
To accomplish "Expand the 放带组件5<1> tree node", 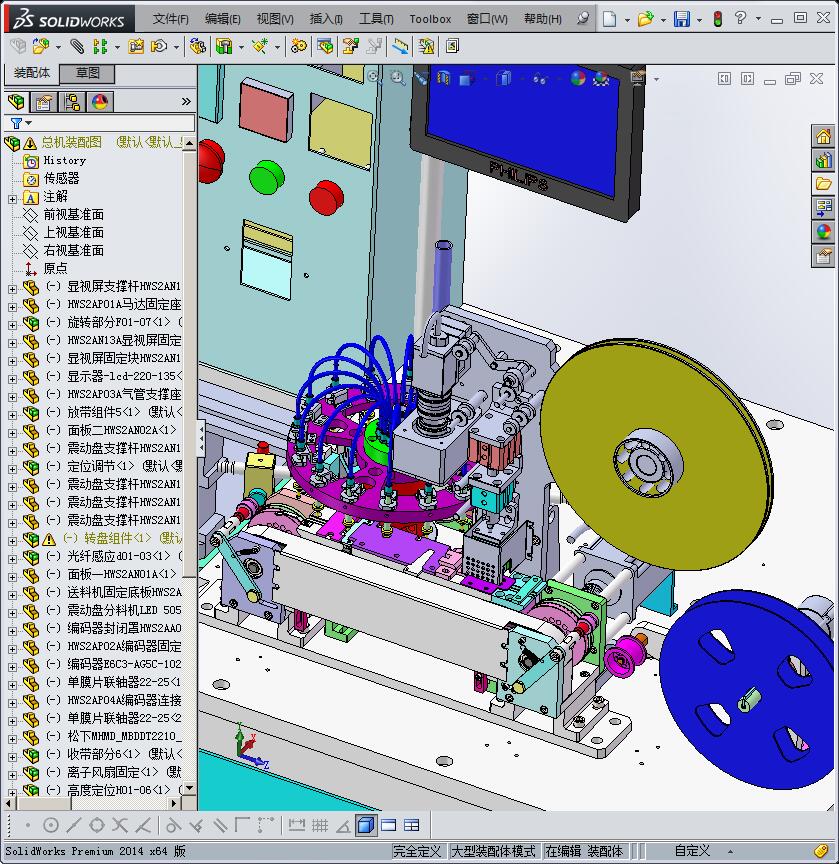I will point(12,415).
